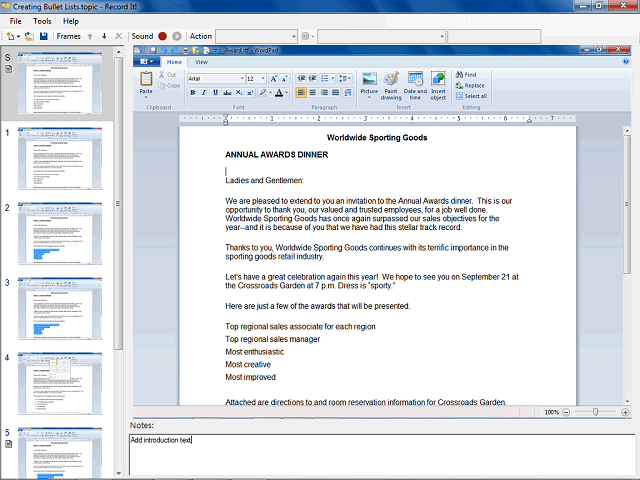Open the highlight color dropdown arrow
The width and height of the screenshot is (640, 480).
pos(270,93)
